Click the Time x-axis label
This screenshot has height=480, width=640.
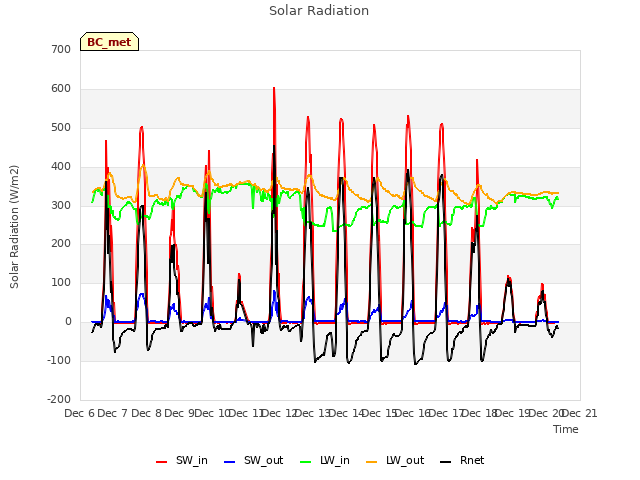click(566, 429)
